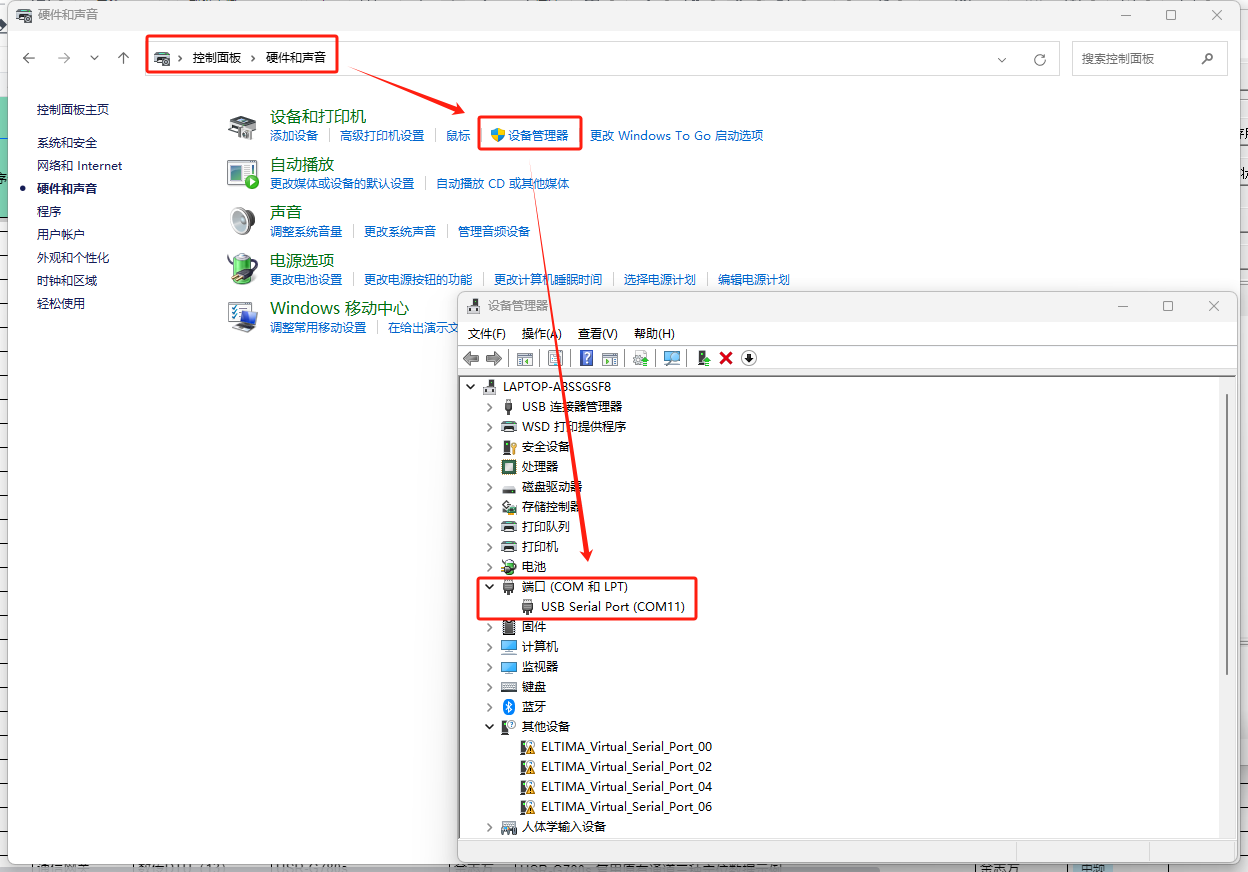Image resolution: width=1248 pixels, height=872 pixels.
Task: Click the update device driver toolbar icon
Action: point(641,358)
